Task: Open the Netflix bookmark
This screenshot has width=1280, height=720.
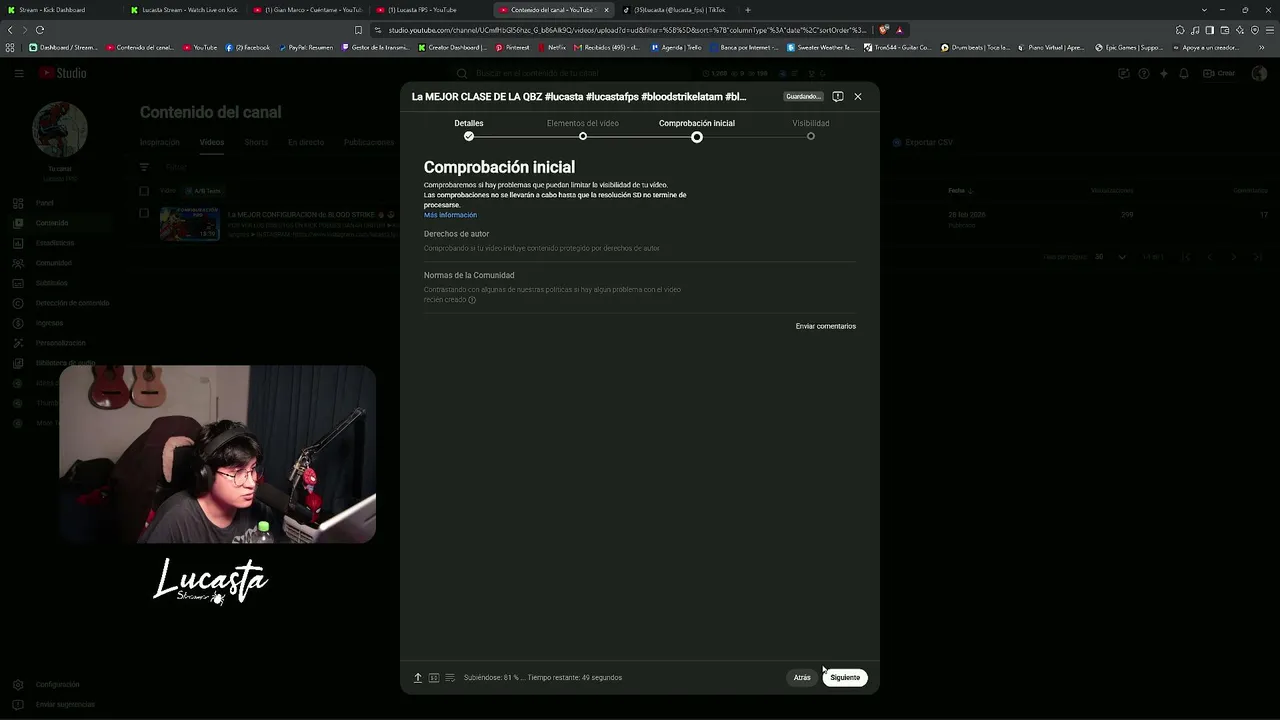Action: point(552,47)
